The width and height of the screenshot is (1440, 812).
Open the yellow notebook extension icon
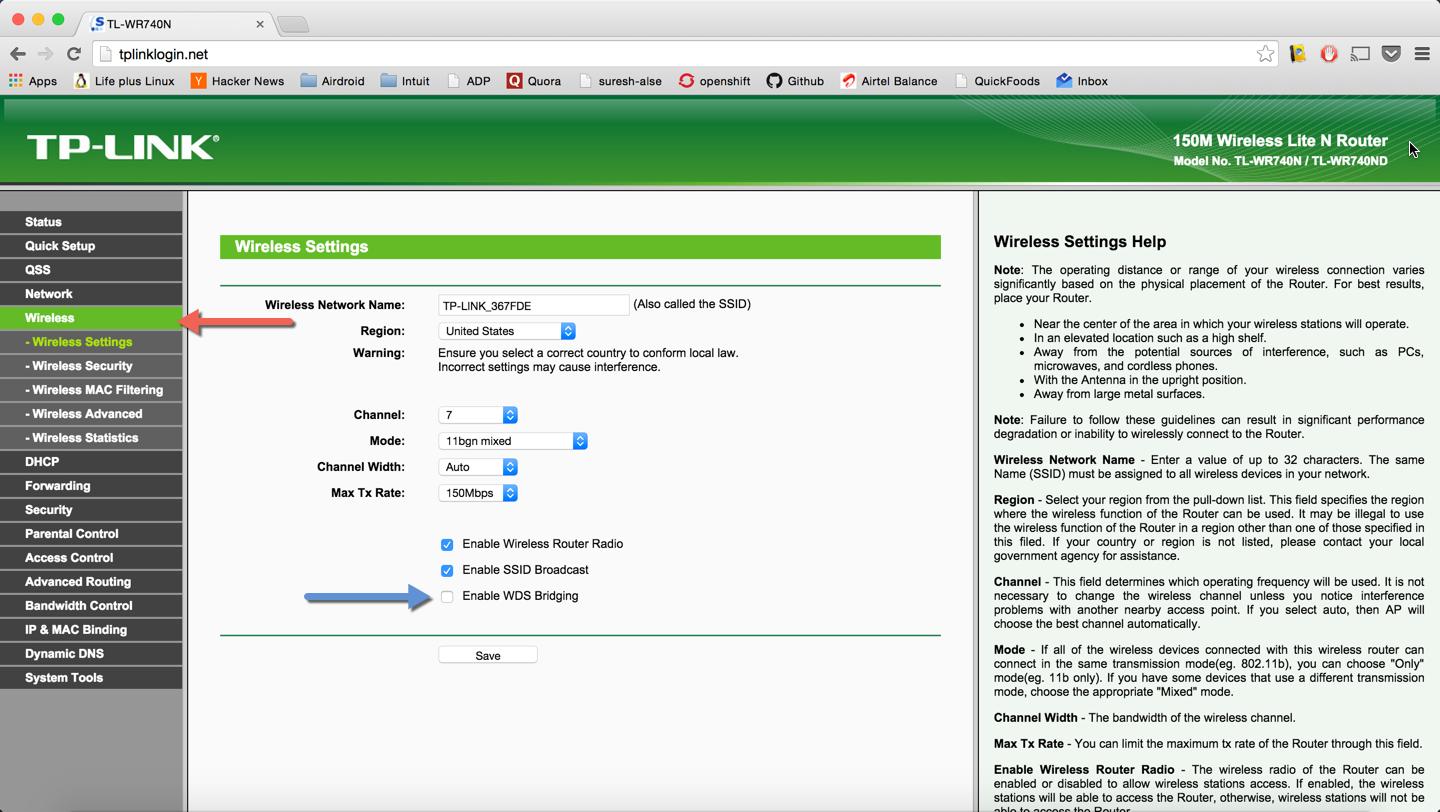(1298, 54)
